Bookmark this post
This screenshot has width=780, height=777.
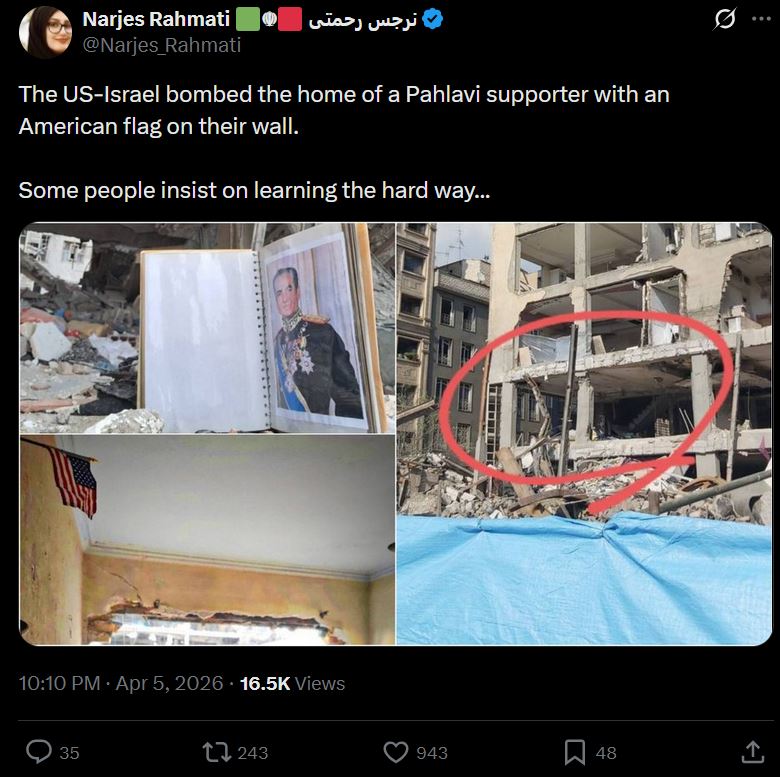coord(575,752)
